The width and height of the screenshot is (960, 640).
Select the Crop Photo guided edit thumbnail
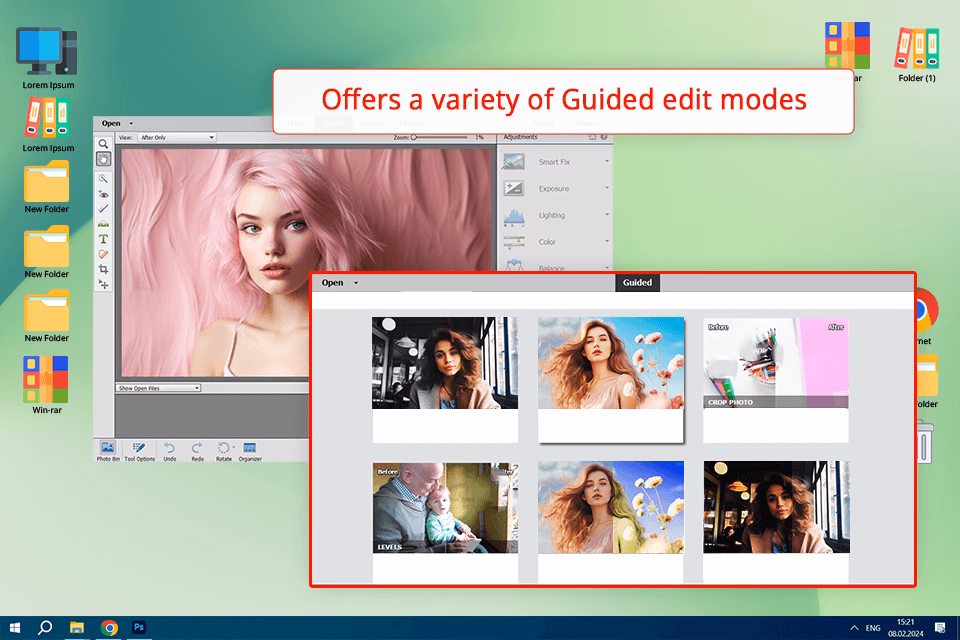tap(775, 363)
